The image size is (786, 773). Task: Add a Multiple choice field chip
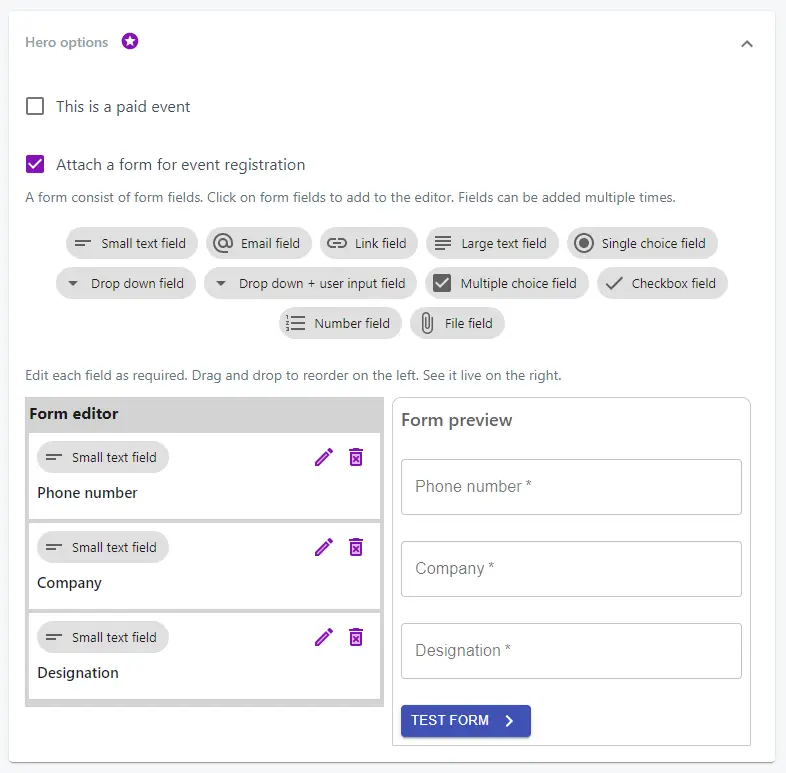(507, 283)
